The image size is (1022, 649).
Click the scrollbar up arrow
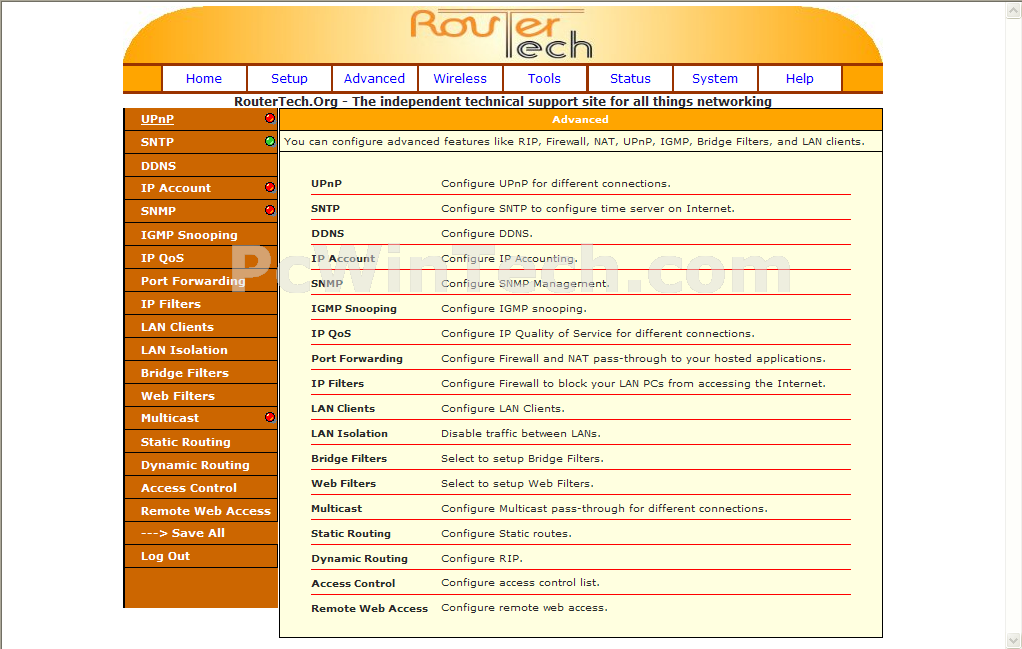tap(1014, 11)
